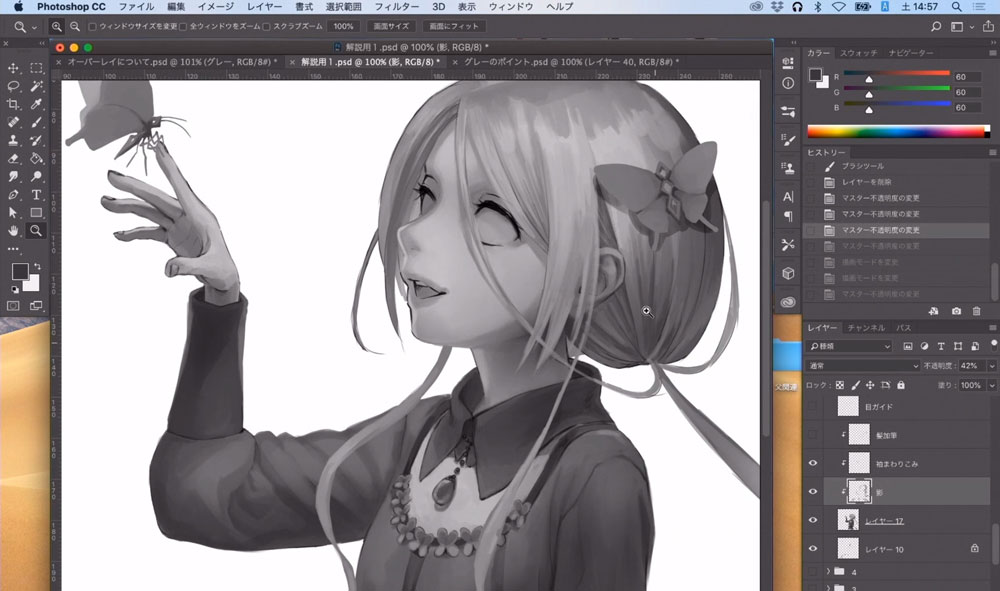Hide the レイヤー 17 layer
Image resolution: width=1000 pixels, height=591 pixels.
[x=812, y=520]
